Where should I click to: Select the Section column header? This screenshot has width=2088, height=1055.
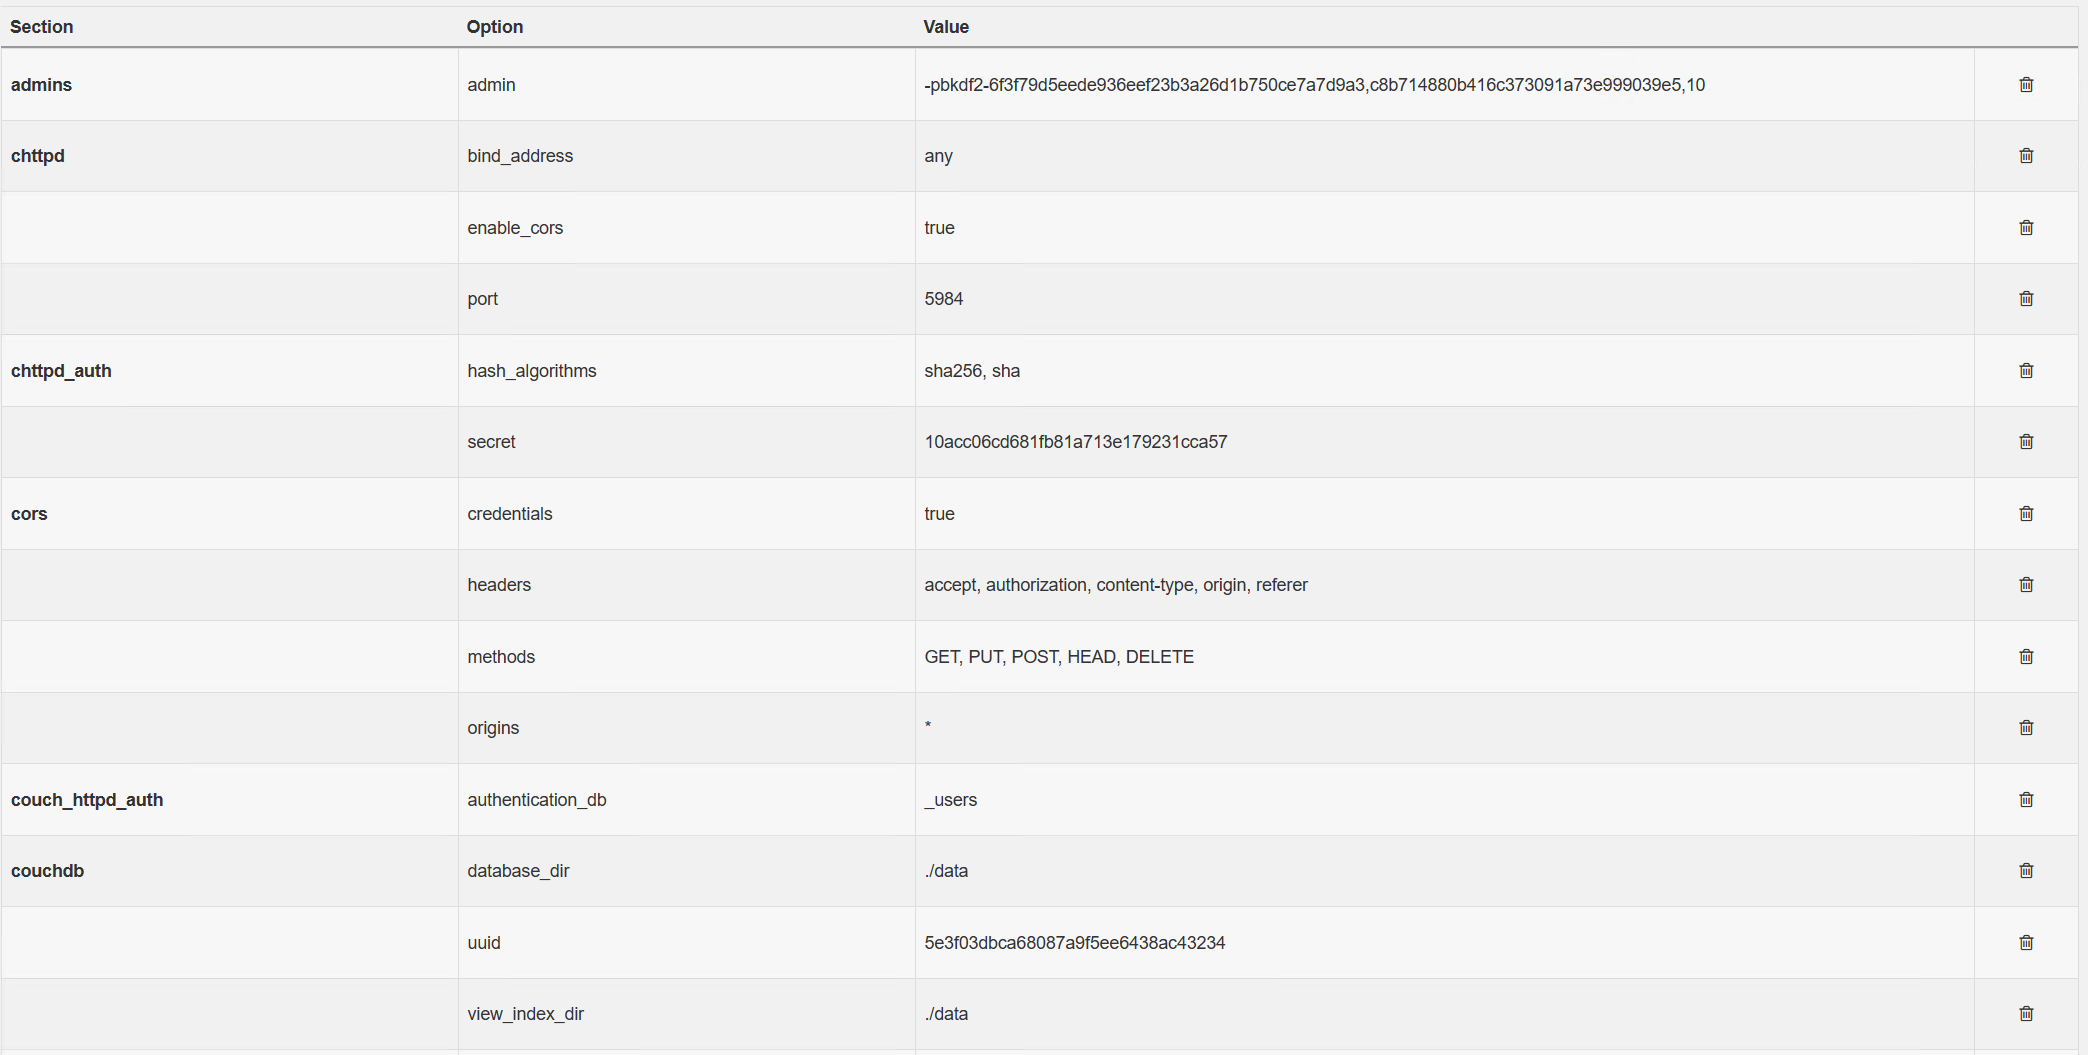41,27
